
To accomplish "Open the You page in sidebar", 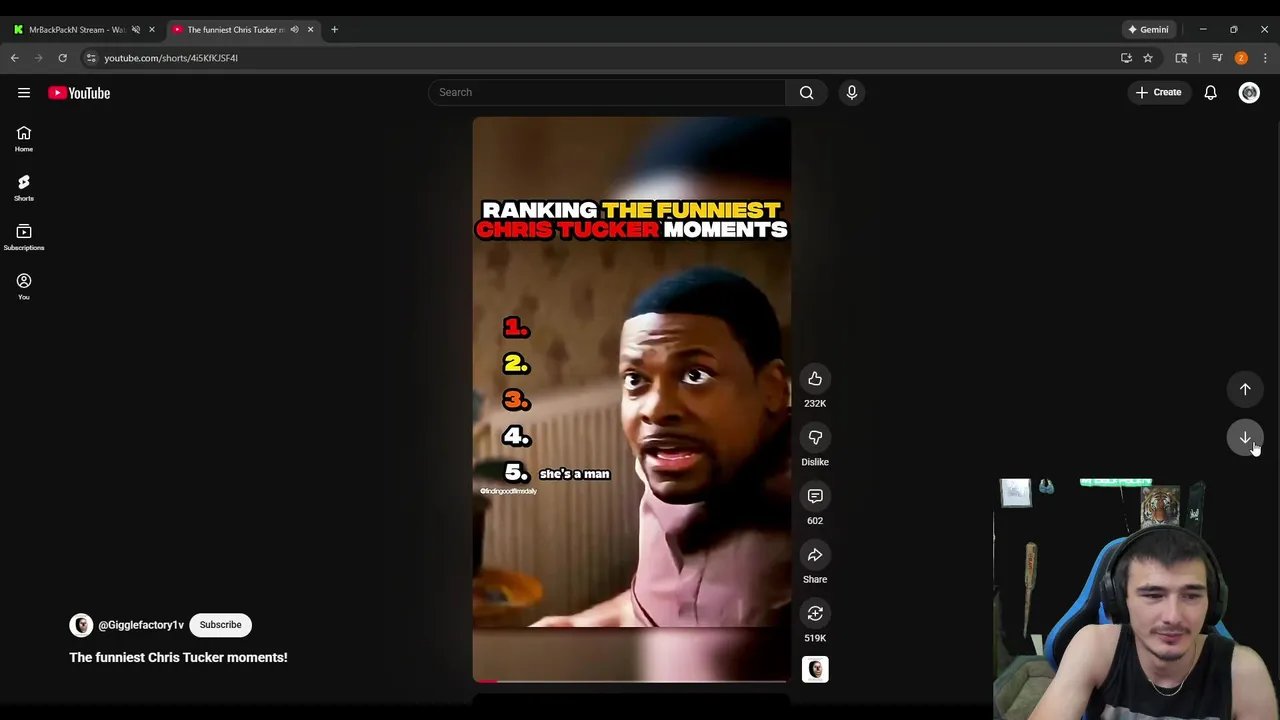I will pos(24,286).
